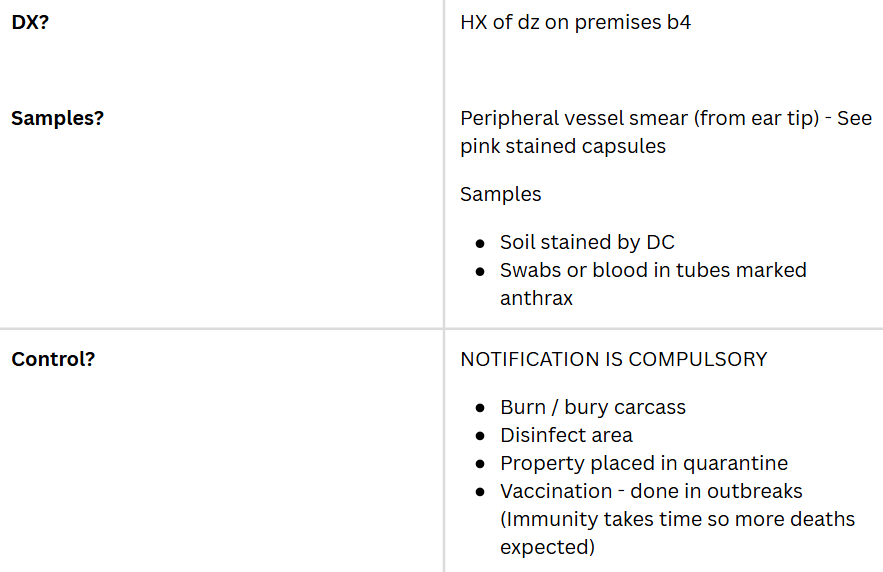883x572 pixels.
Task: Place cursor in "HX of dz on premises b4"
Action: (575, 22)
